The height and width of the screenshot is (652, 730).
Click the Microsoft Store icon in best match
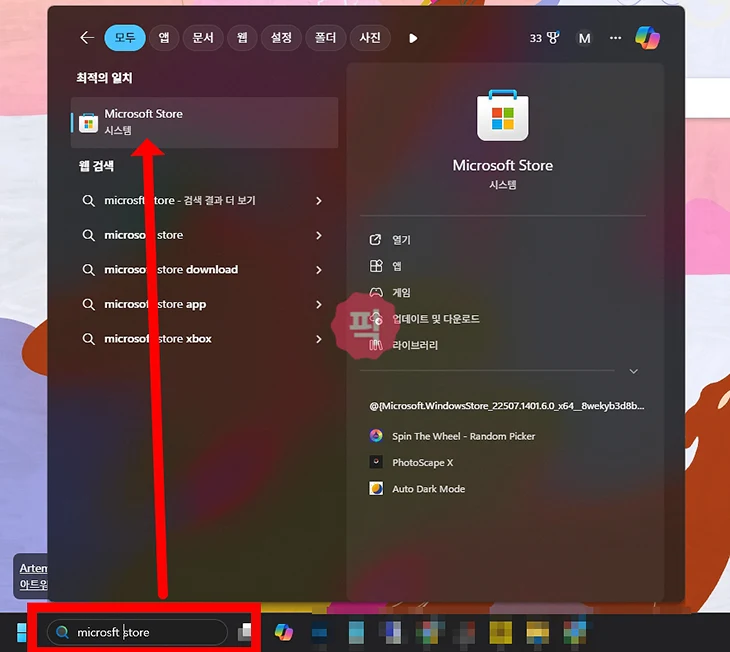[88, 123]
